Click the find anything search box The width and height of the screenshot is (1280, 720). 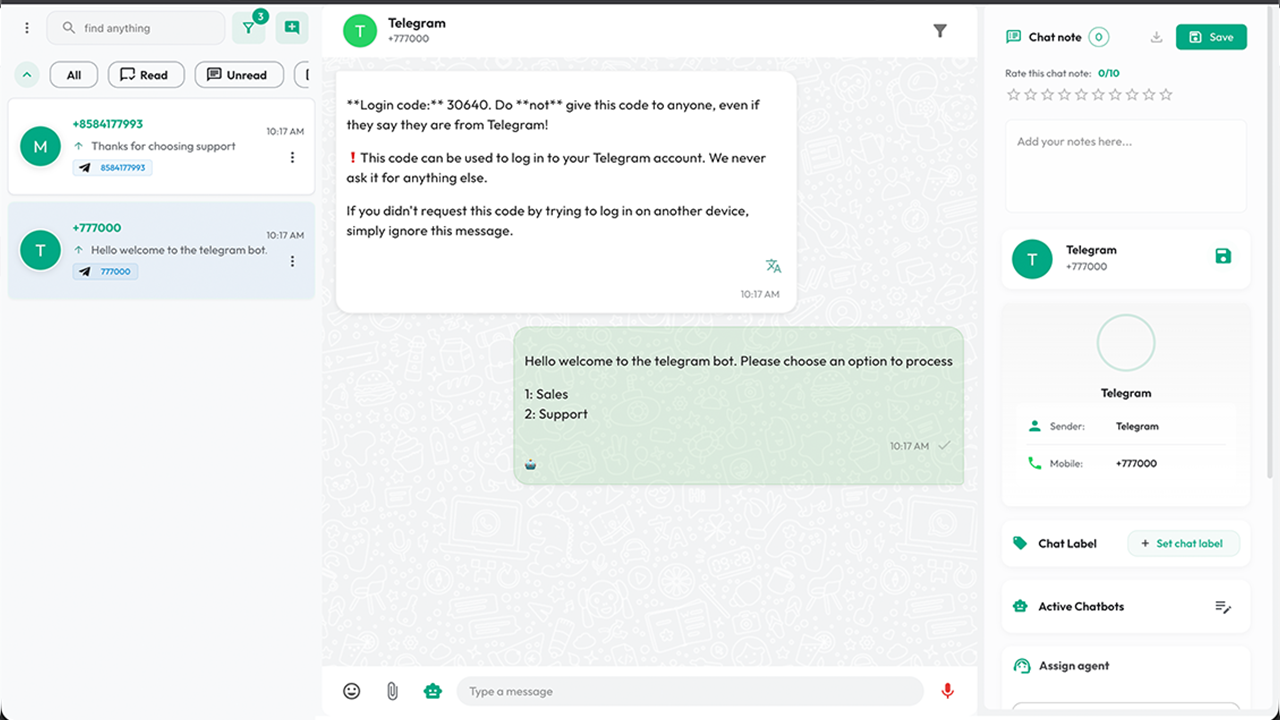136,28
